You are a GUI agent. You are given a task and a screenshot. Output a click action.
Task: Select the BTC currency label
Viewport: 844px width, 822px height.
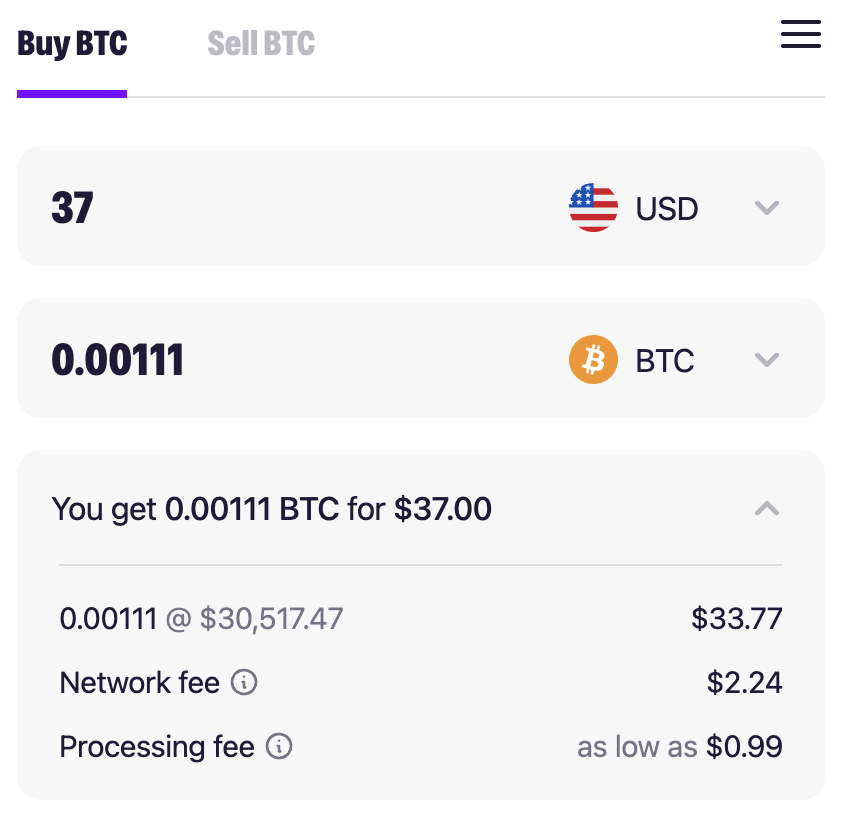[x=665, y=361]
